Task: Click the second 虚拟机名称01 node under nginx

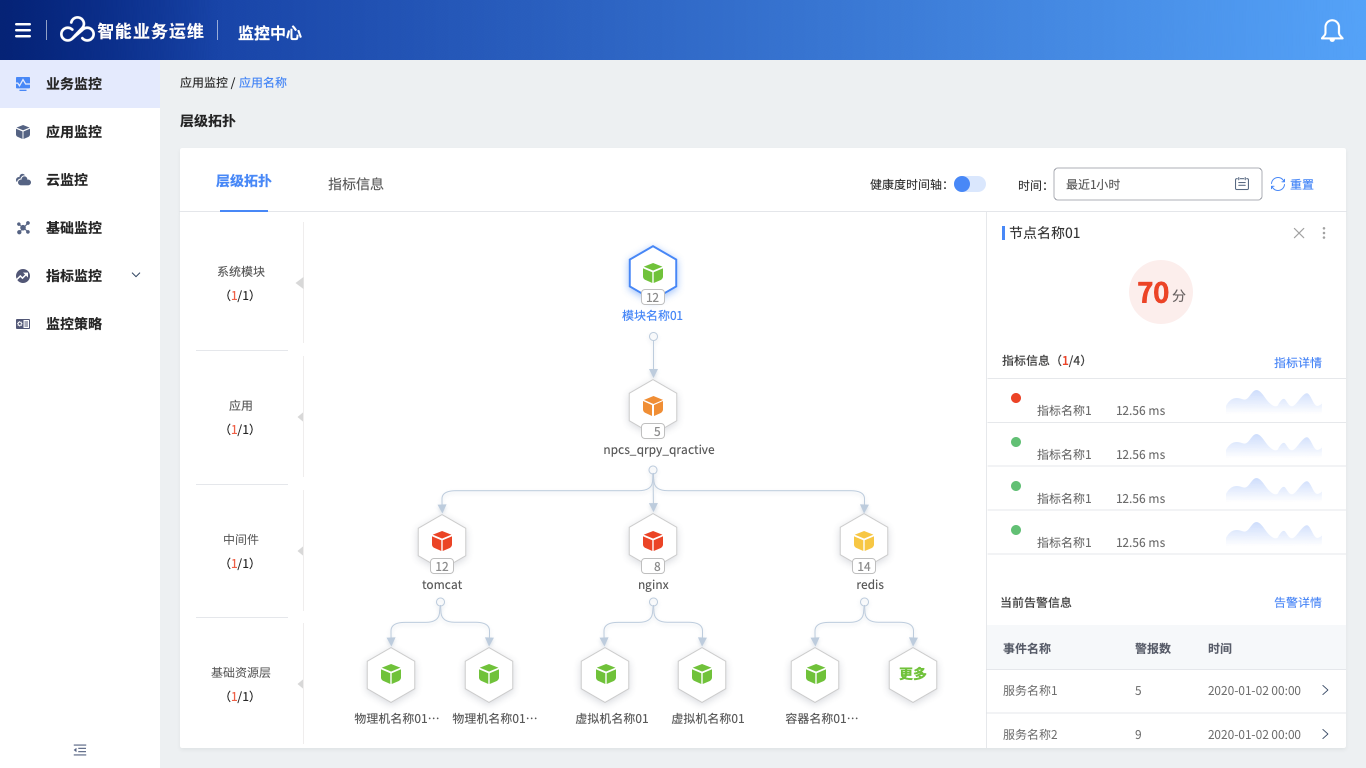Action: click(702, 675)
